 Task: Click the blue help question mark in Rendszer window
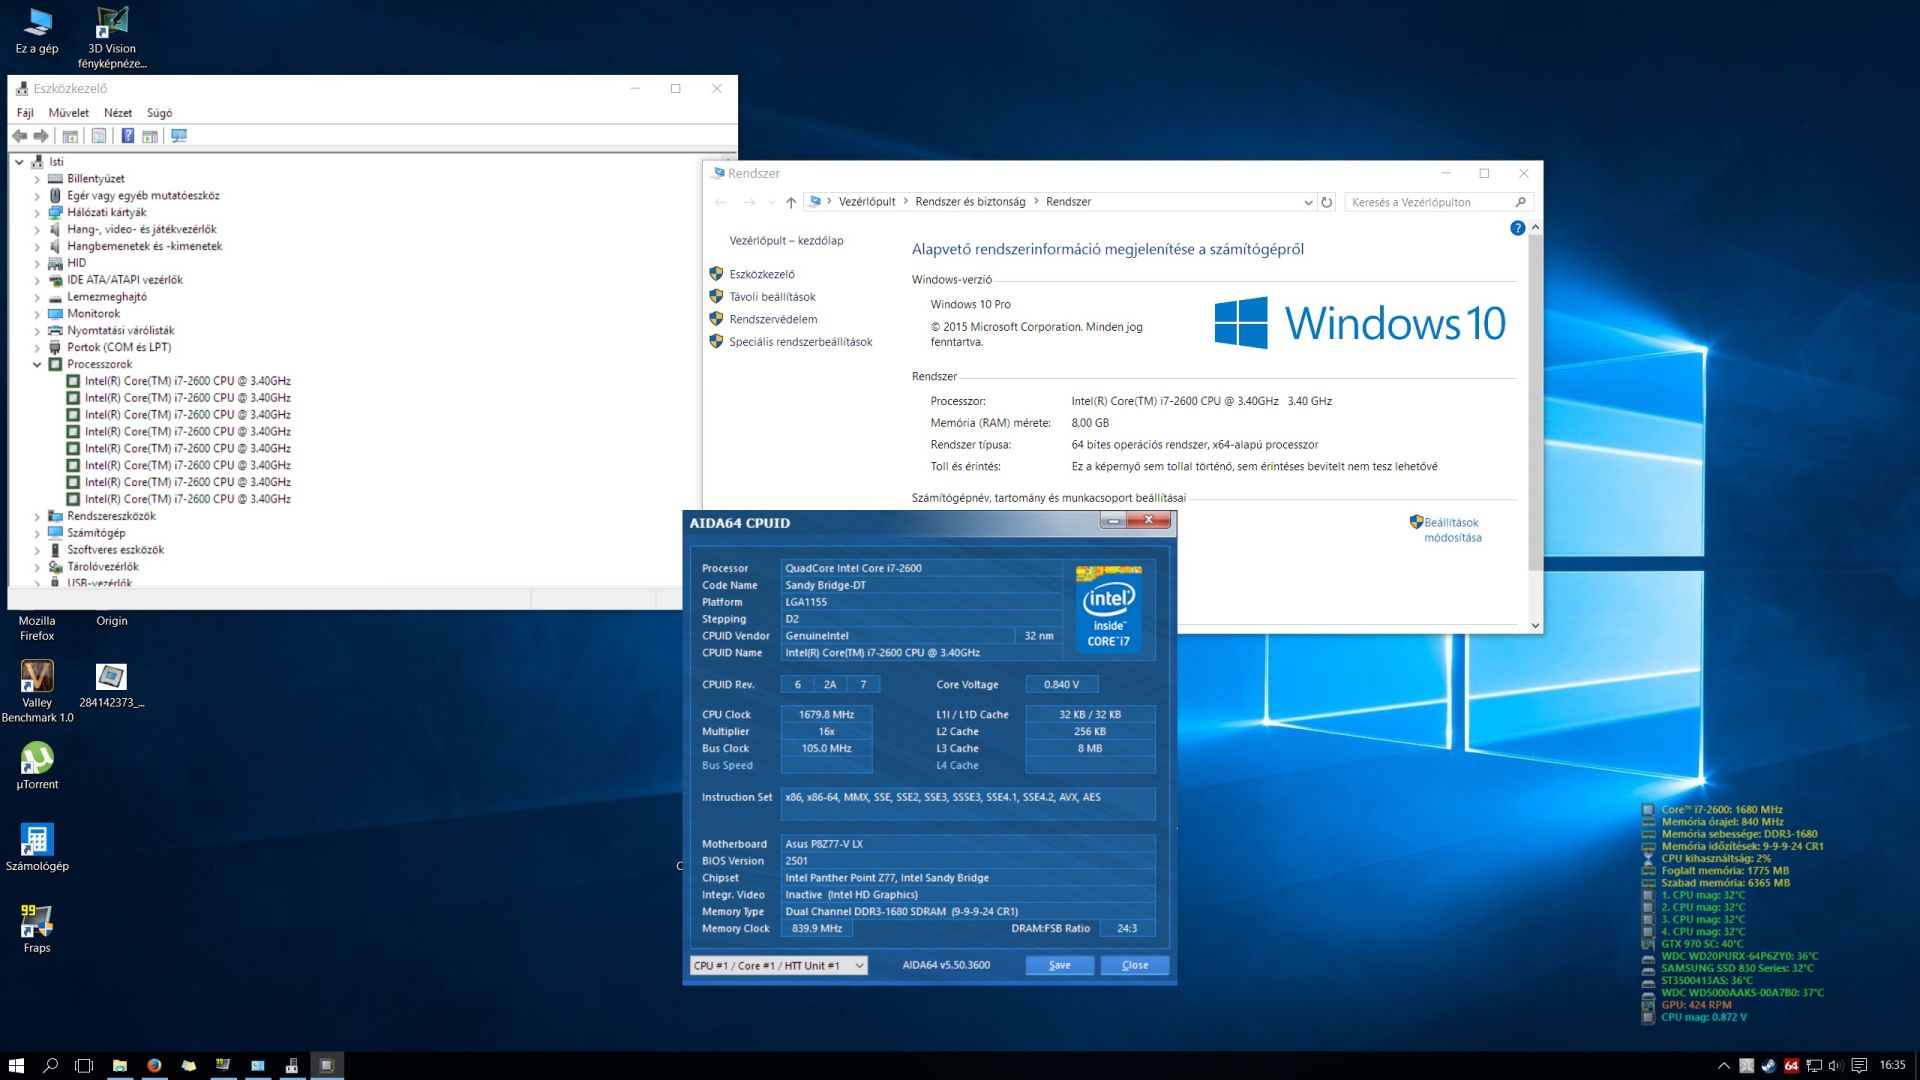[x=1517, y=228]
